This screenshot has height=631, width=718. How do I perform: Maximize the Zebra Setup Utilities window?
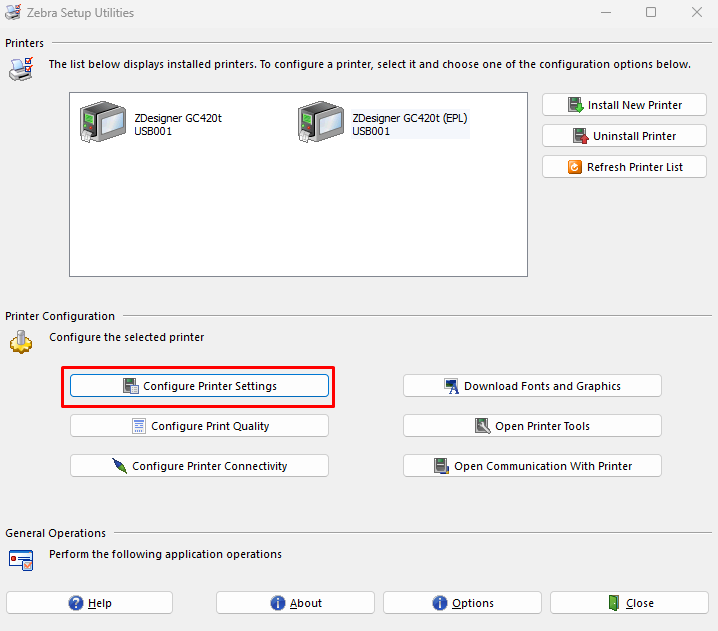(651, 12)
